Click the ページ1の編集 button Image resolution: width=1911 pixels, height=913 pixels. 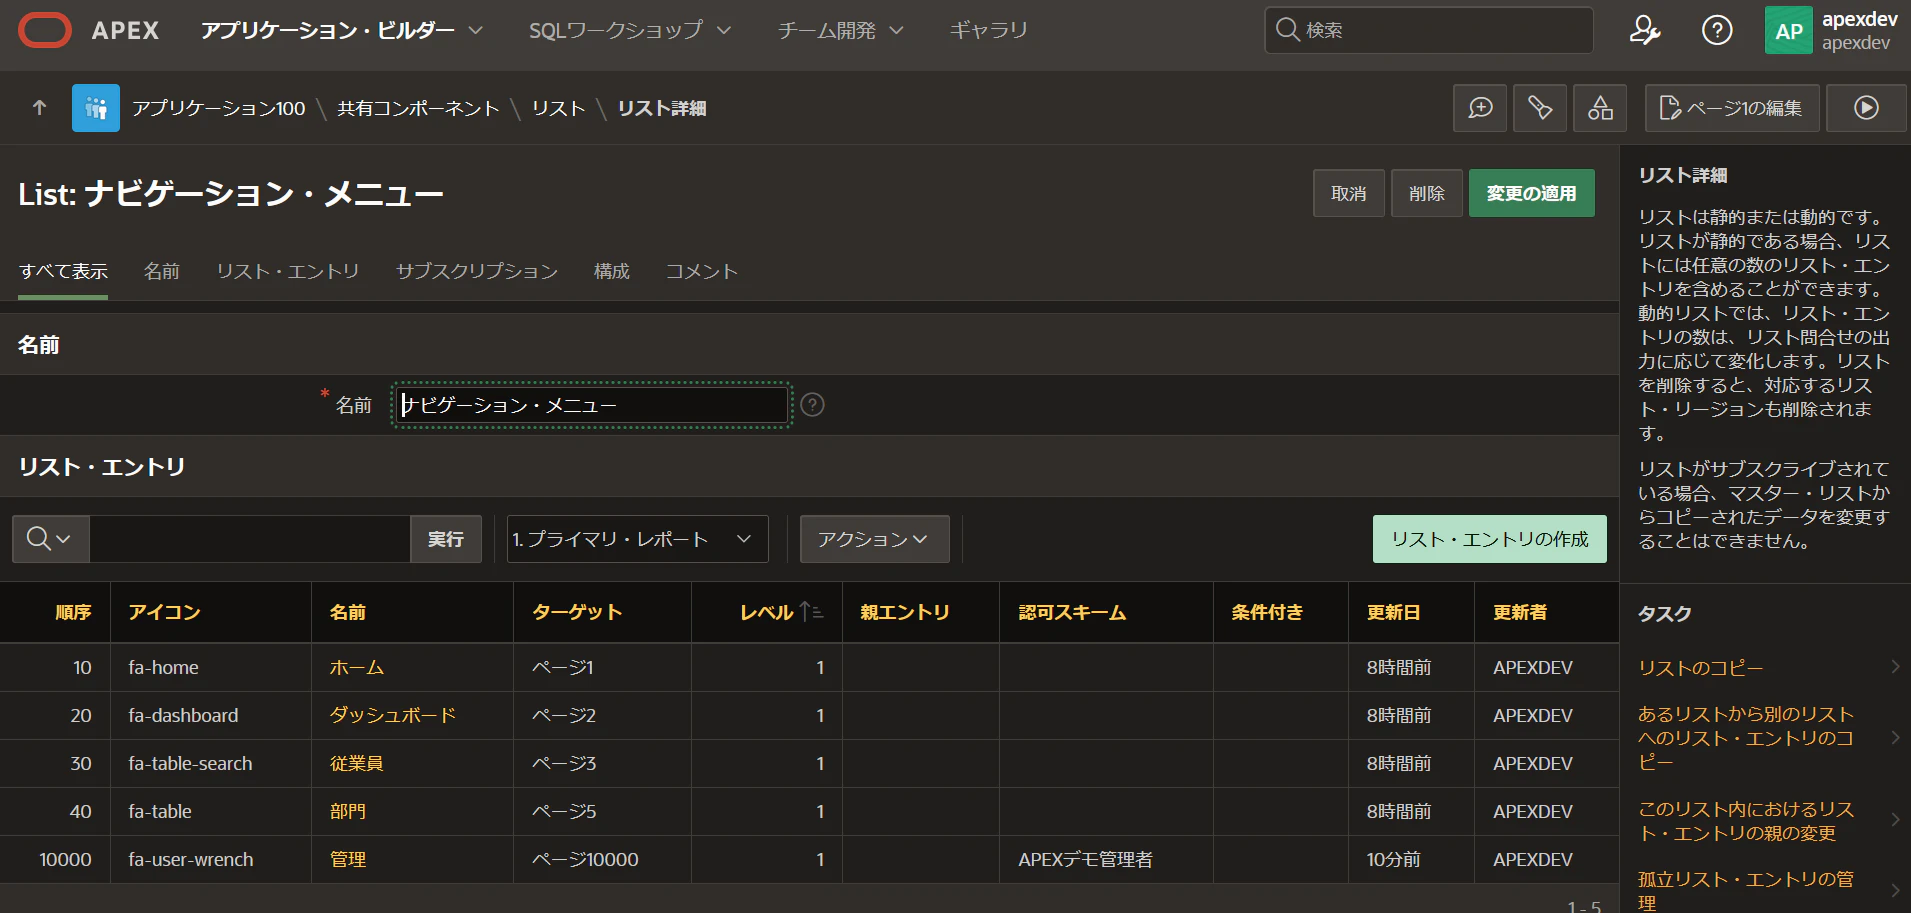coord(1731,108)
